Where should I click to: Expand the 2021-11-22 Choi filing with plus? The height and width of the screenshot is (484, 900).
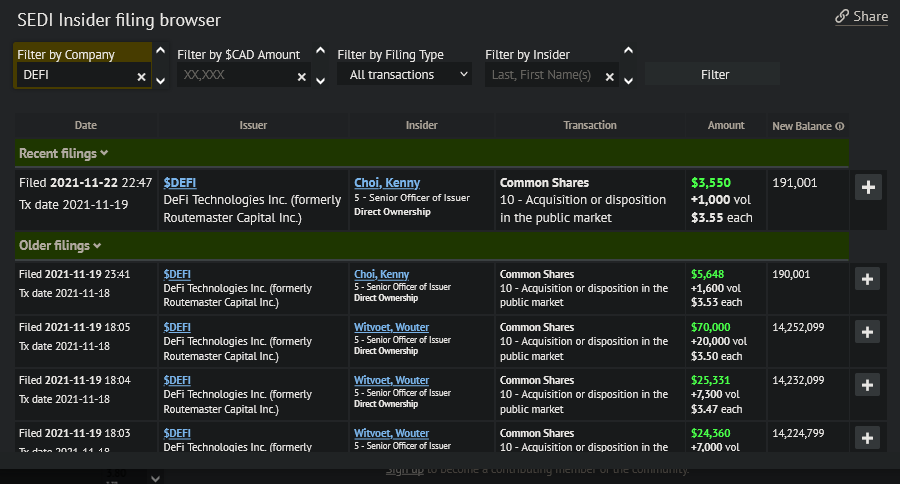pyautogui.click(x=867, y=187)
